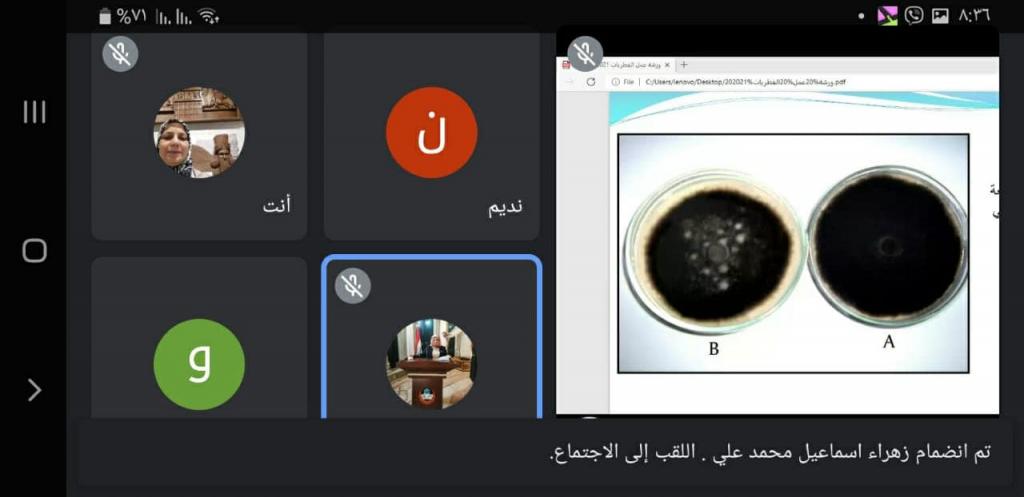This screenshot has height=497, width=1024.
Task: Tap the Wi-Fi indicator in the status bar
Action: tap(208, 16)
